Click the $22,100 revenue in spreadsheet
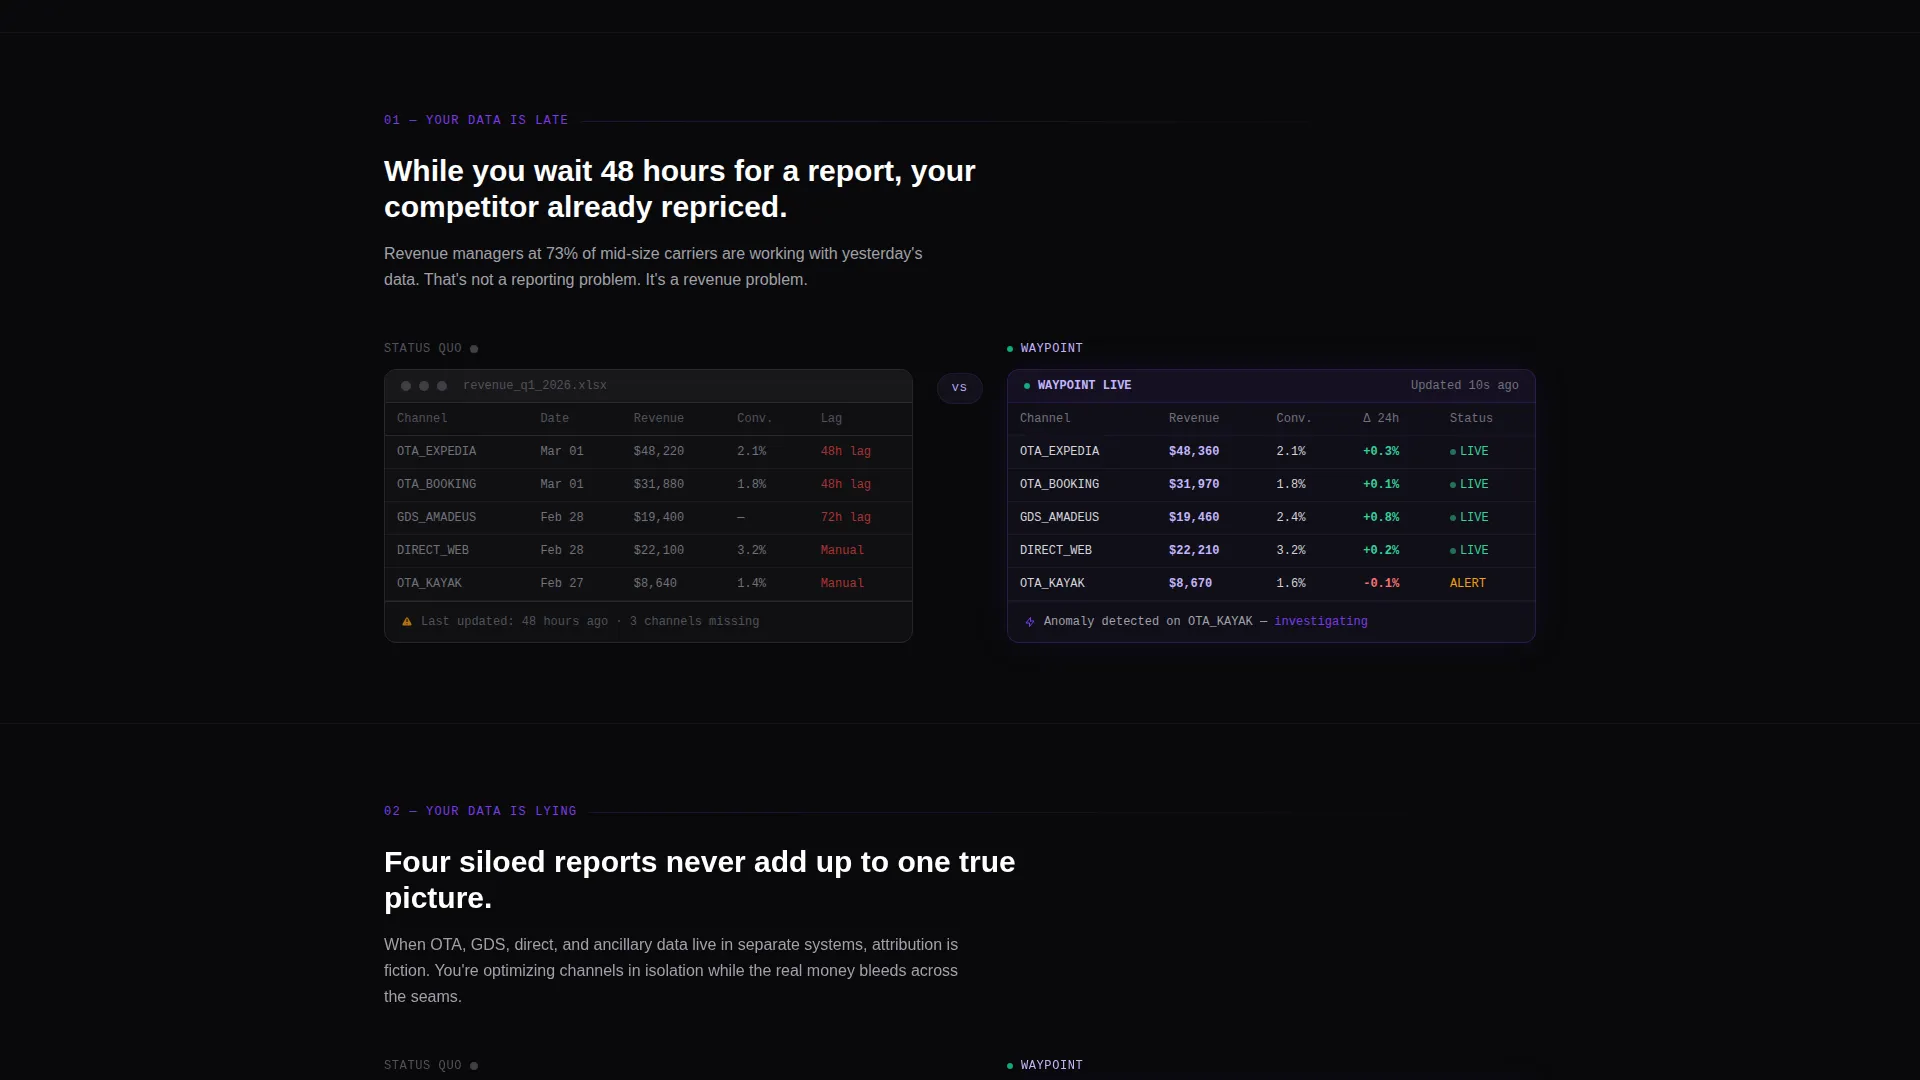 coord(659,551)
